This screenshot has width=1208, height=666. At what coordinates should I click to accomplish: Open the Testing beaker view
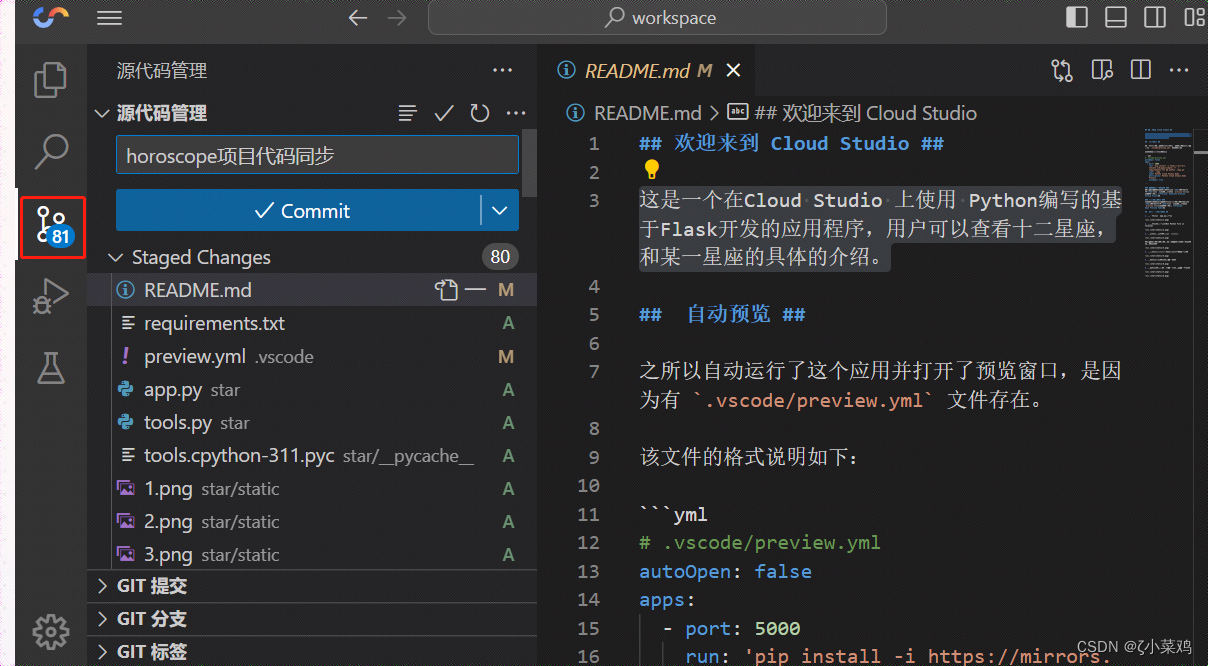click(50, 368)
